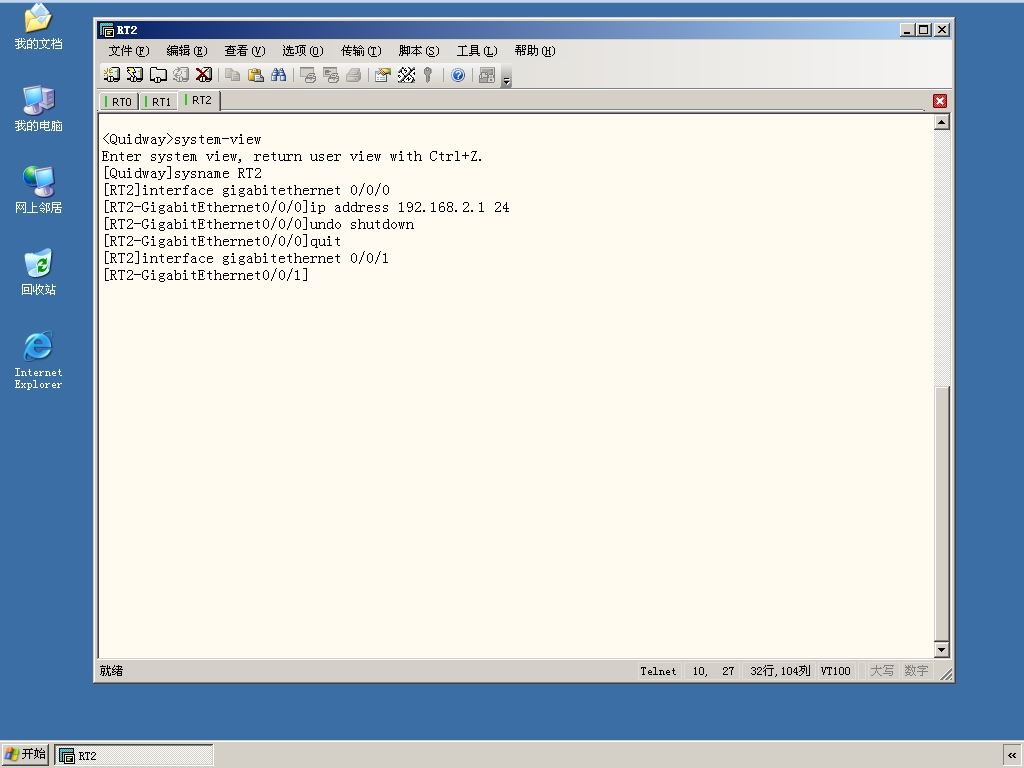Image resolution: width=1024 pixels, height=768 pixels.
Task: Click the Find binoculars icon
Action: coord(279,75)
